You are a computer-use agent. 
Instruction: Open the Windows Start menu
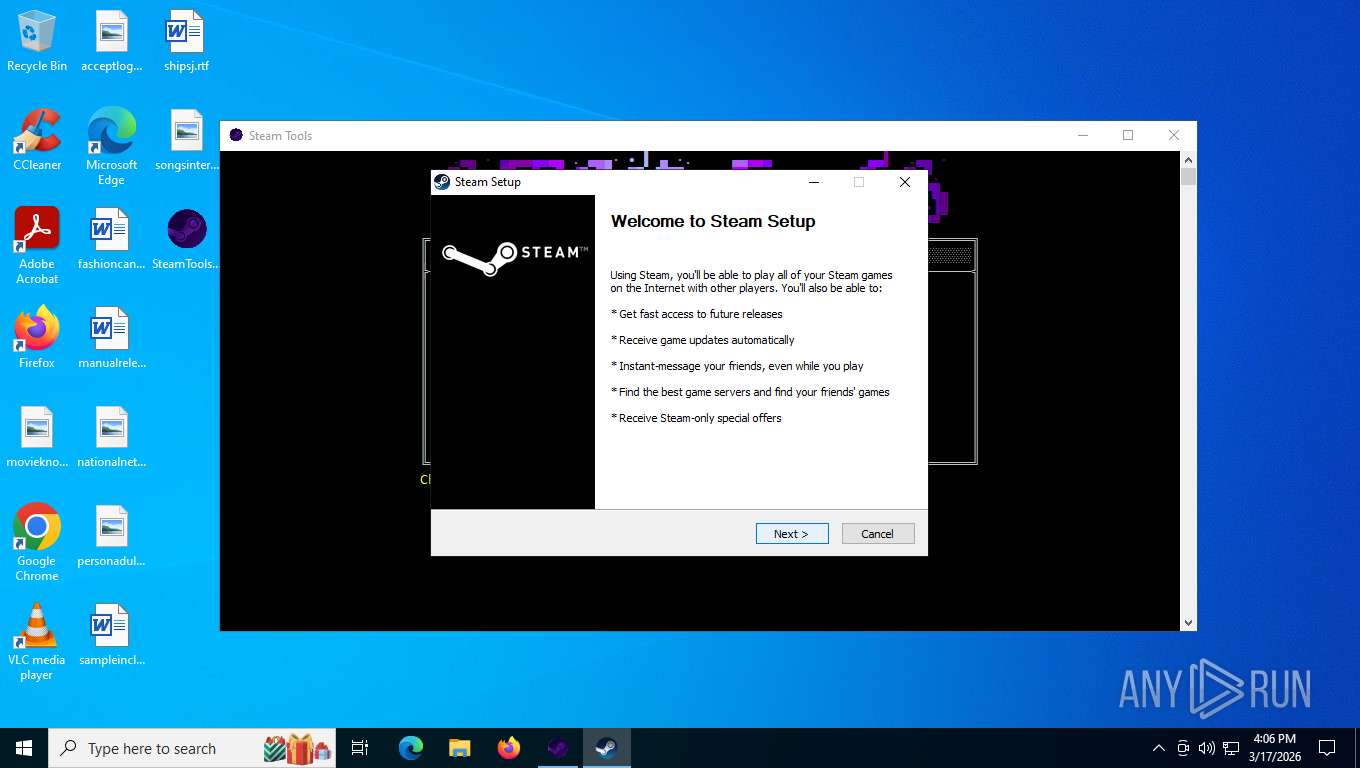[24, 748]
